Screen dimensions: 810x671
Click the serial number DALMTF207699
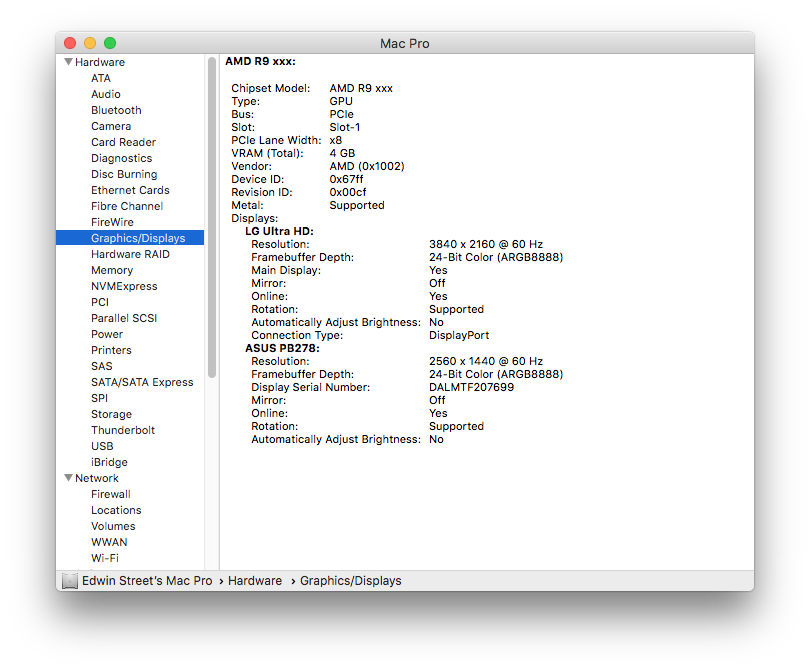pos(471,387)
